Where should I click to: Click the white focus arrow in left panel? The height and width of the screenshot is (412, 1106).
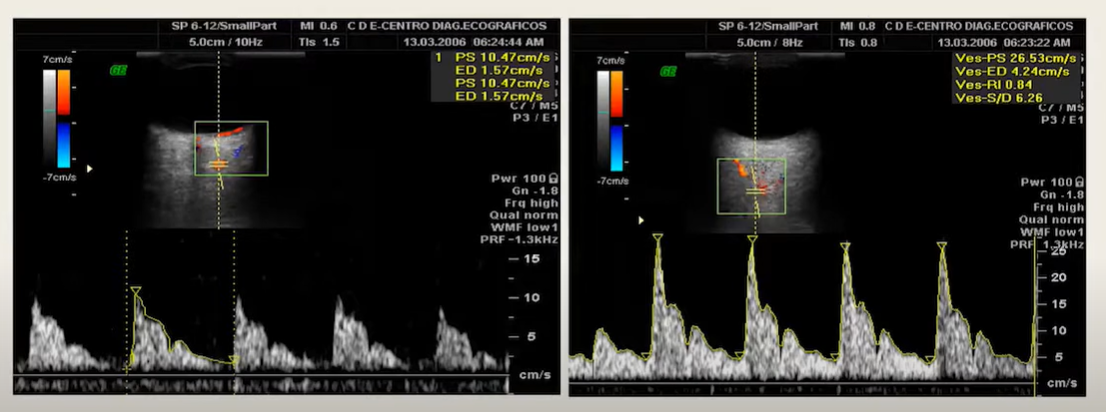[89, 169]
